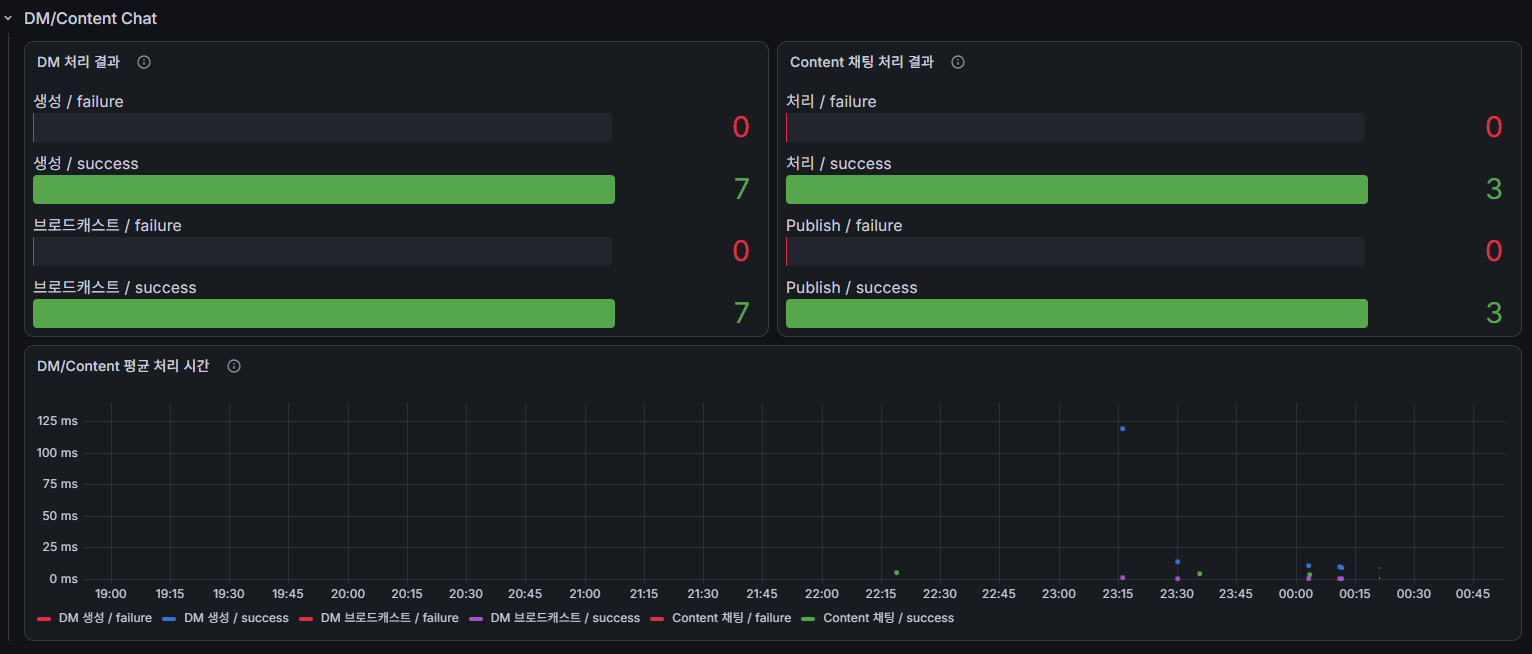Click blue color swatch of DM 생성 / success
1532x654 pixels.
[x=169, y=618]
